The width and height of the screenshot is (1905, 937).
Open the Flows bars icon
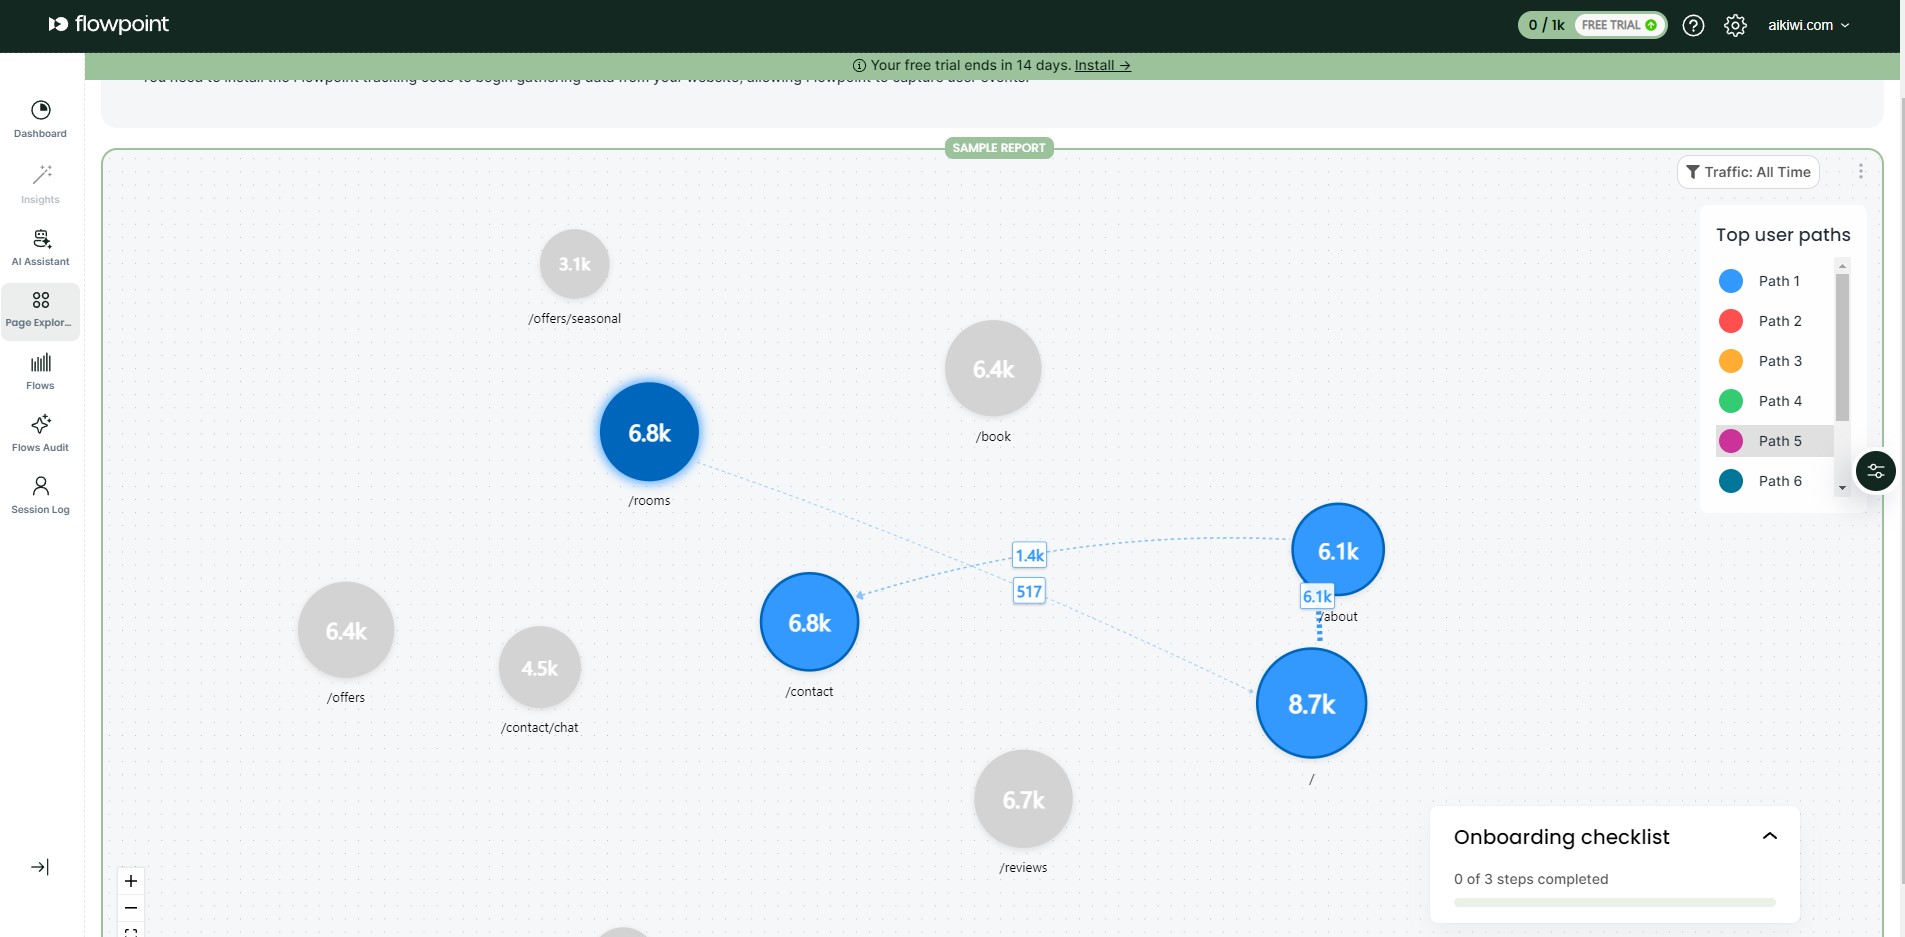tap(41, 362)
